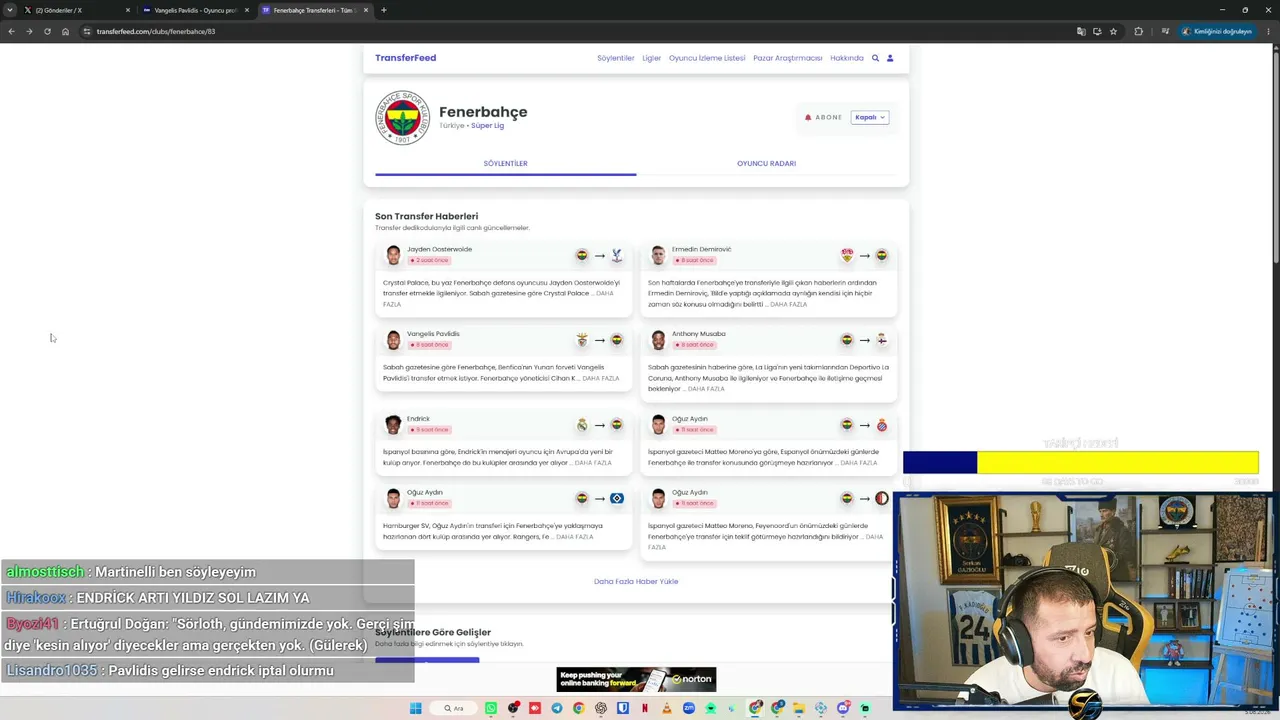The height and width of the screenshot is (720, 1280).
Task: Switch to the SÖYLENTİLER tab
Action: coord(505,163)
